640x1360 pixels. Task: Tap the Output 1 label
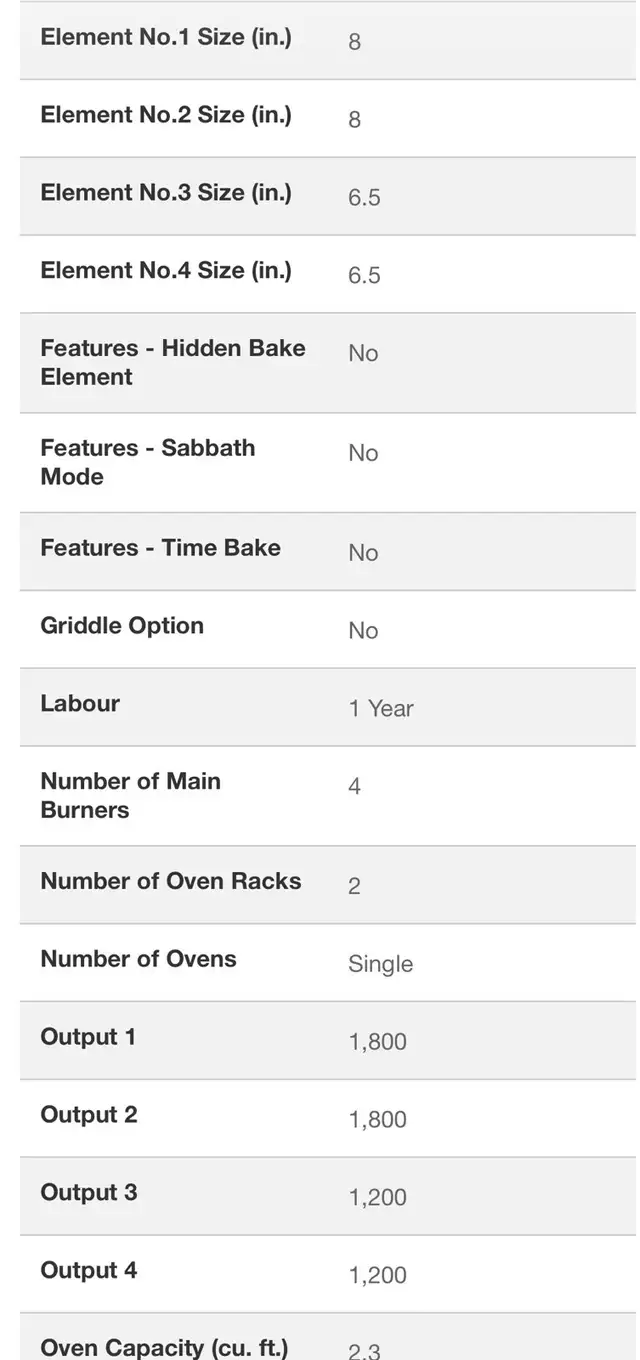click(x=88, y=1037)
